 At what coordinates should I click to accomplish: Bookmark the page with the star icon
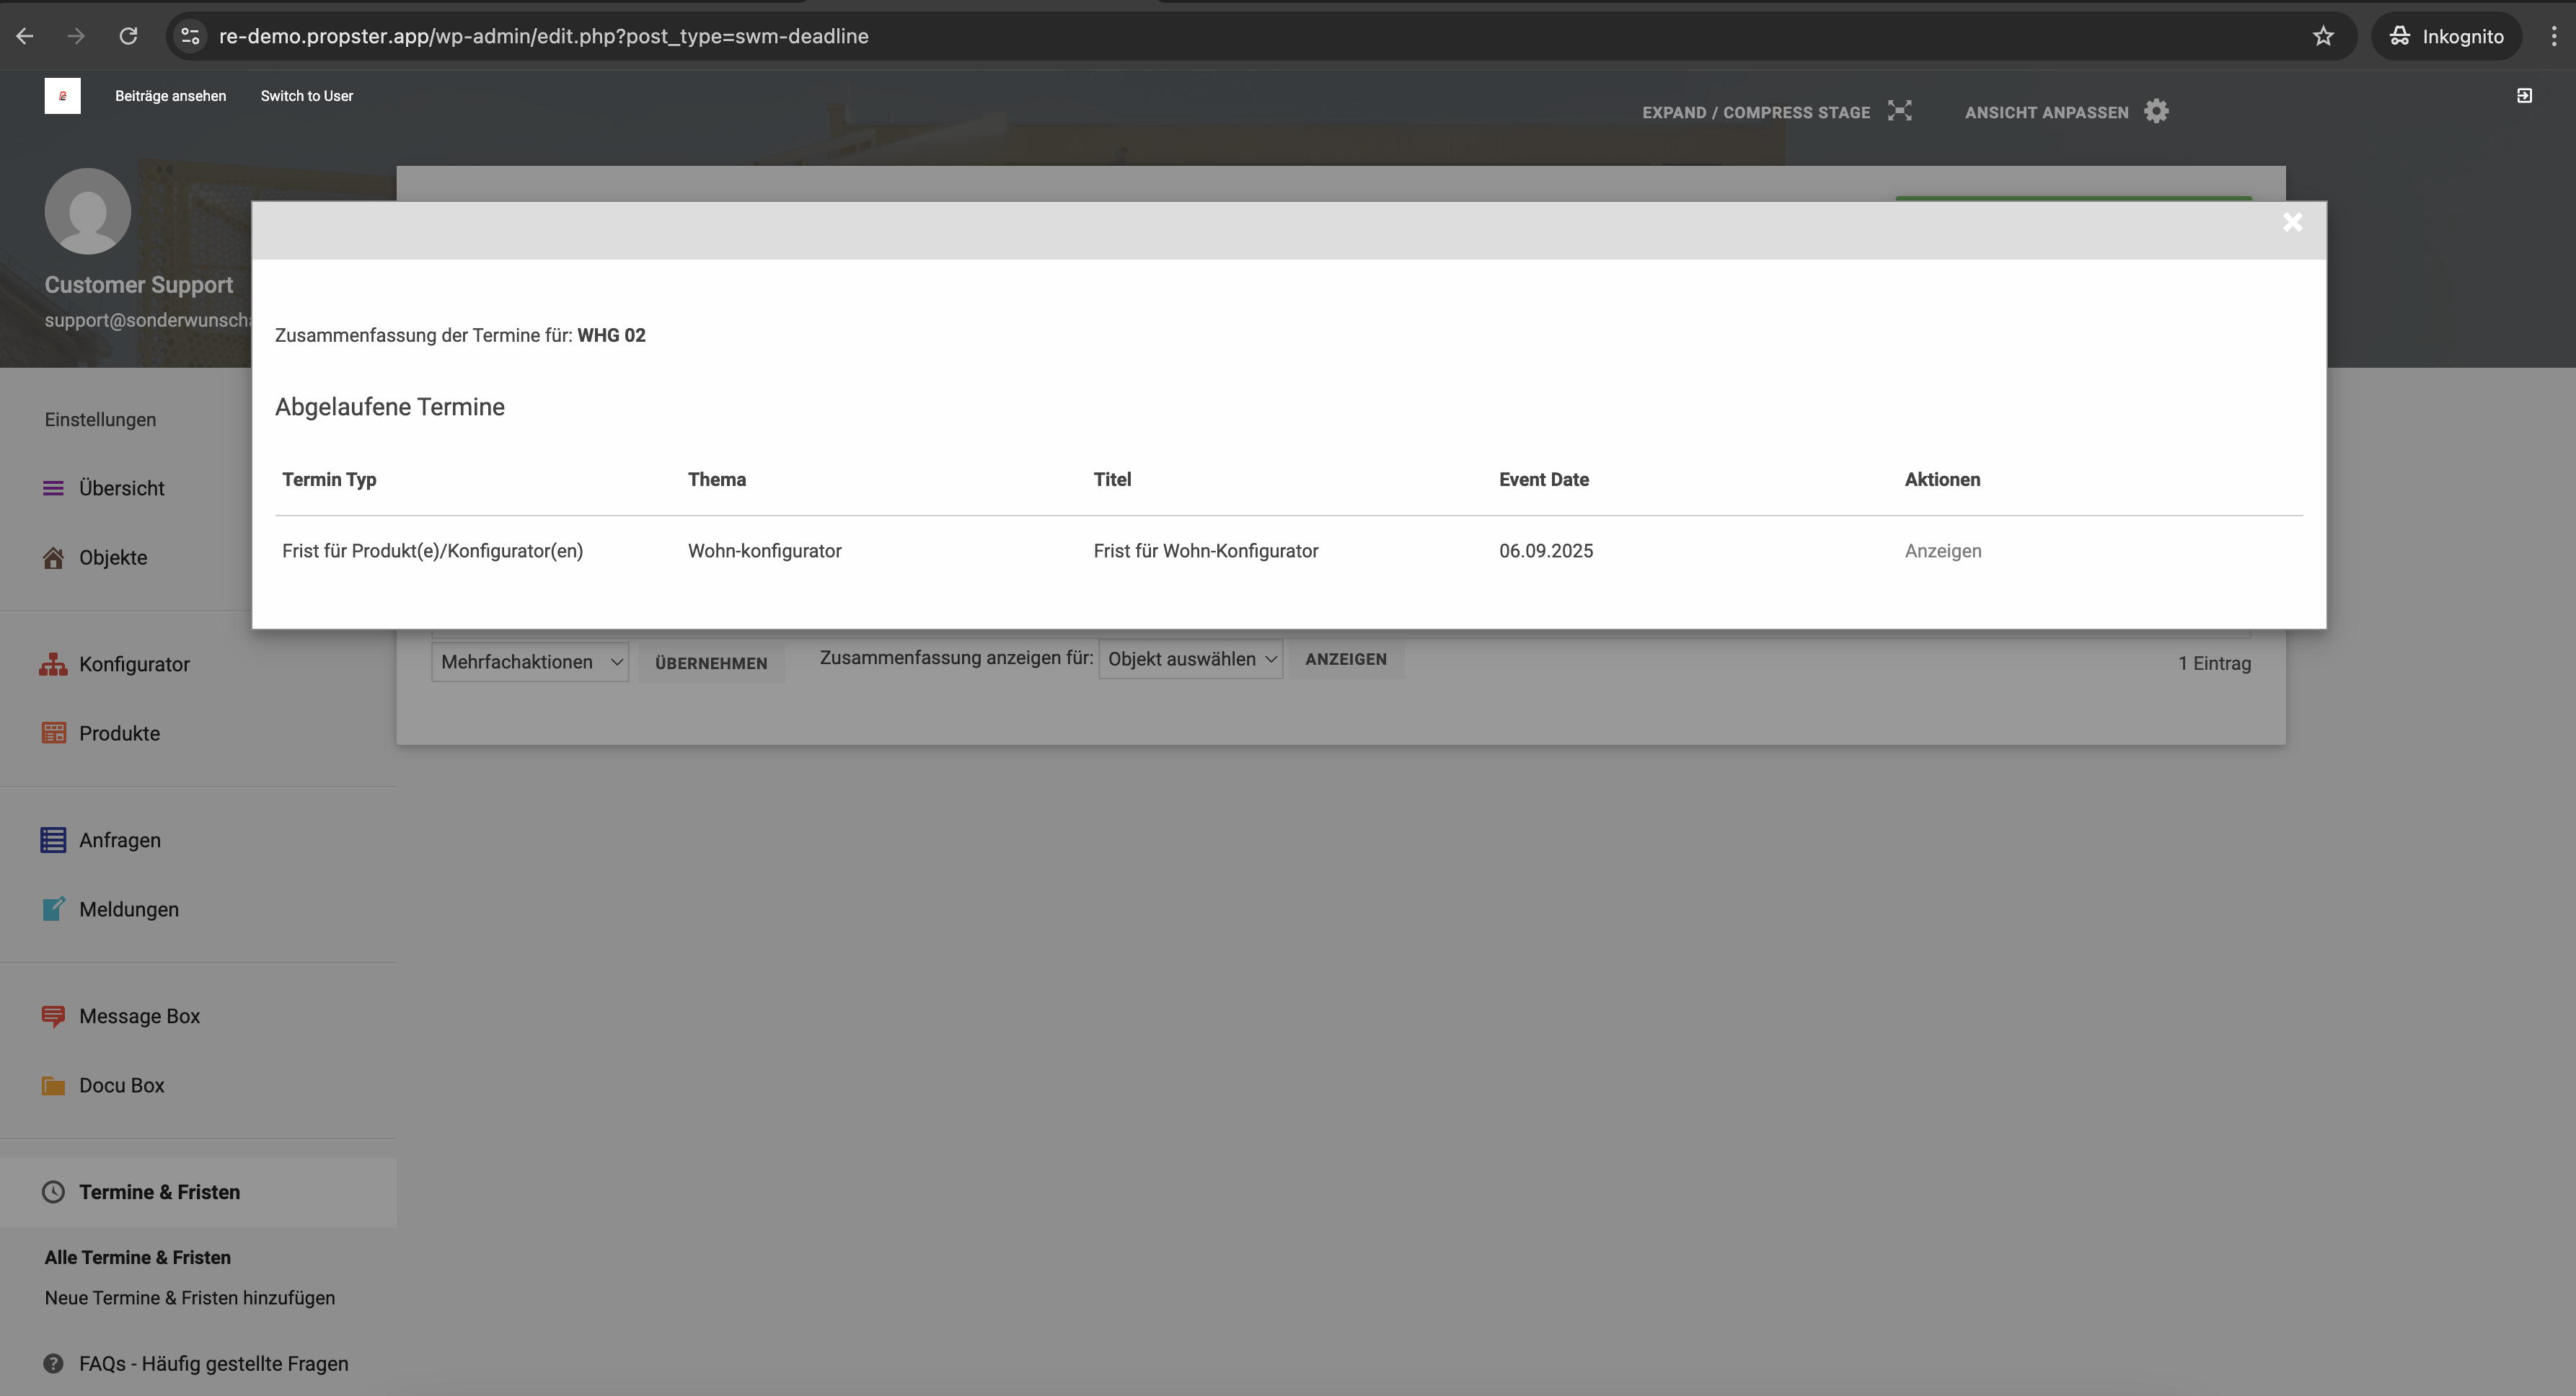click(x=2322, y=36)
